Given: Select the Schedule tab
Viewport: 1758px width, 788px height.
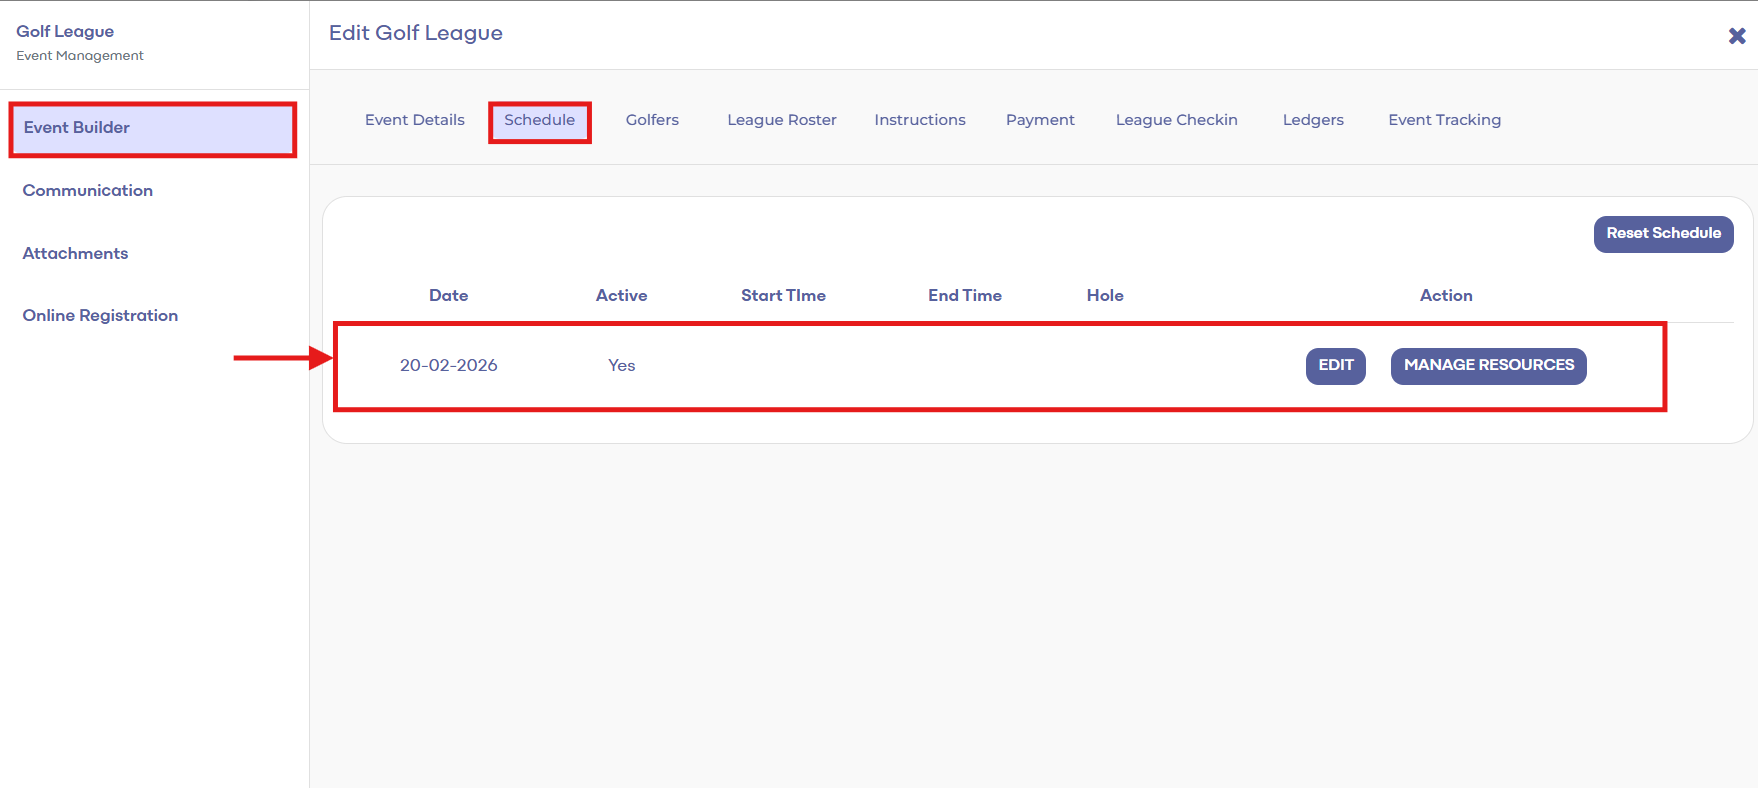Looking at the screenshot, I should [x=539, y=120].
